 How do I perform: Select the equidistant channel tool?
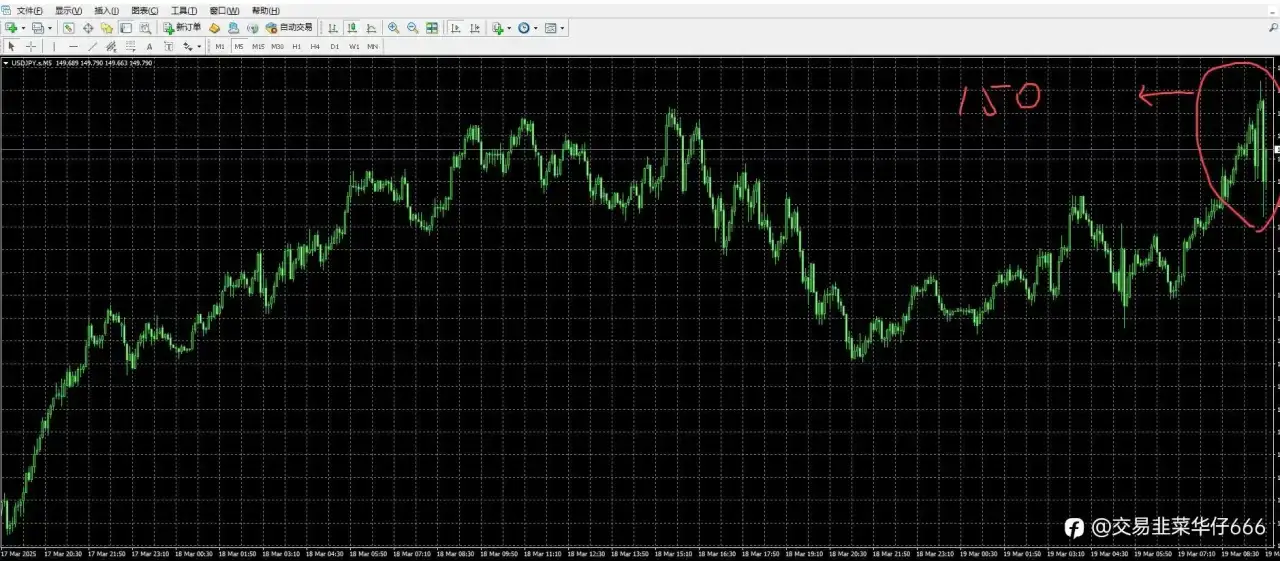(111, 46)
